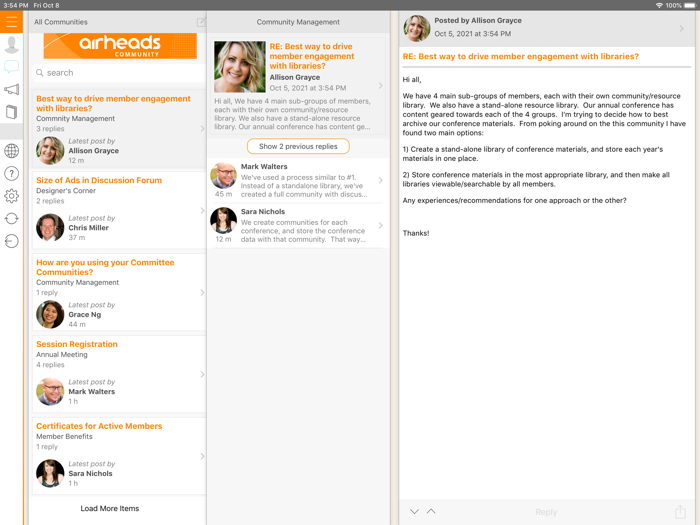The height and width of the screenshot is (525, 700).
Task: Open the orange hamburger menu
Action: (x=11, y=21)
